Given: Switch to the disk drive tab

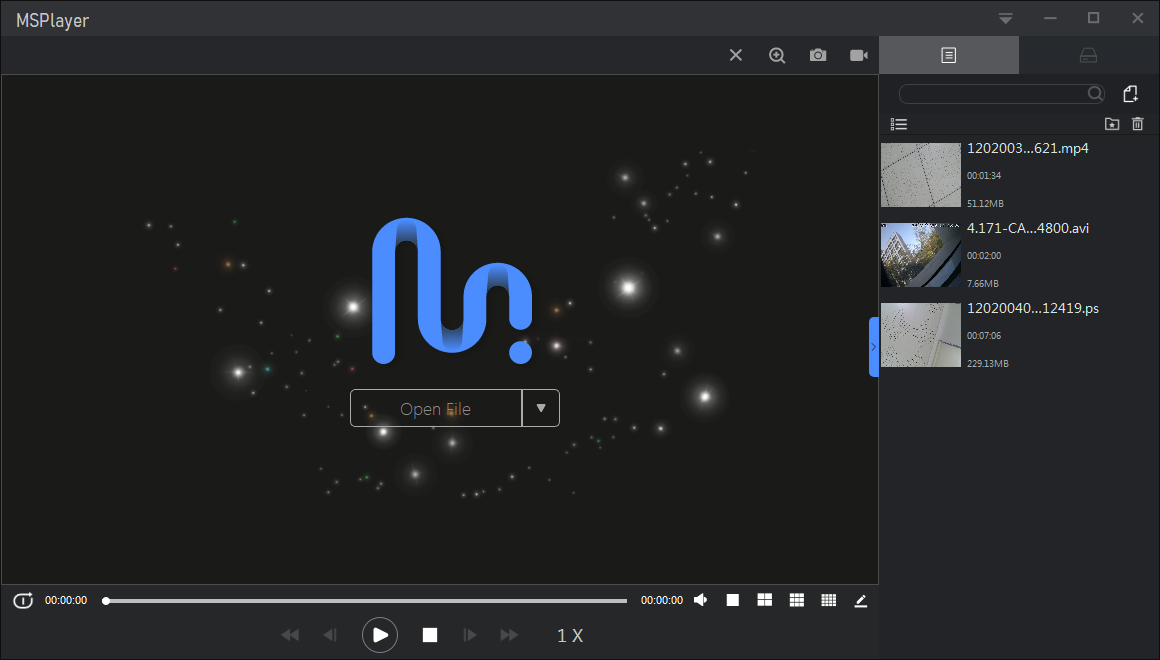Looking at the screenshot, I should pyautogui.click(x=1088, y=55).
